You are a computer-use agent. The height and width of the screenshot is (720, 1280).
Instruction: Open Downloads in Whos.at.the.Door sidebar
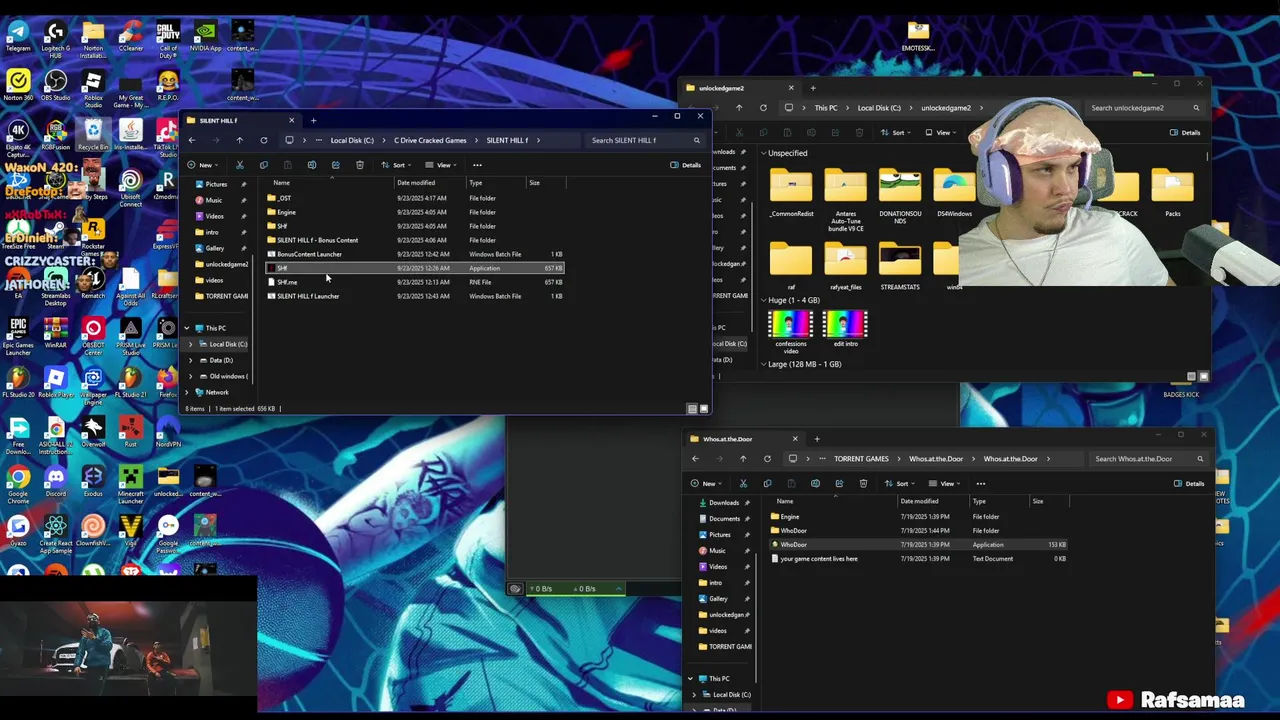tap(724, 503)
